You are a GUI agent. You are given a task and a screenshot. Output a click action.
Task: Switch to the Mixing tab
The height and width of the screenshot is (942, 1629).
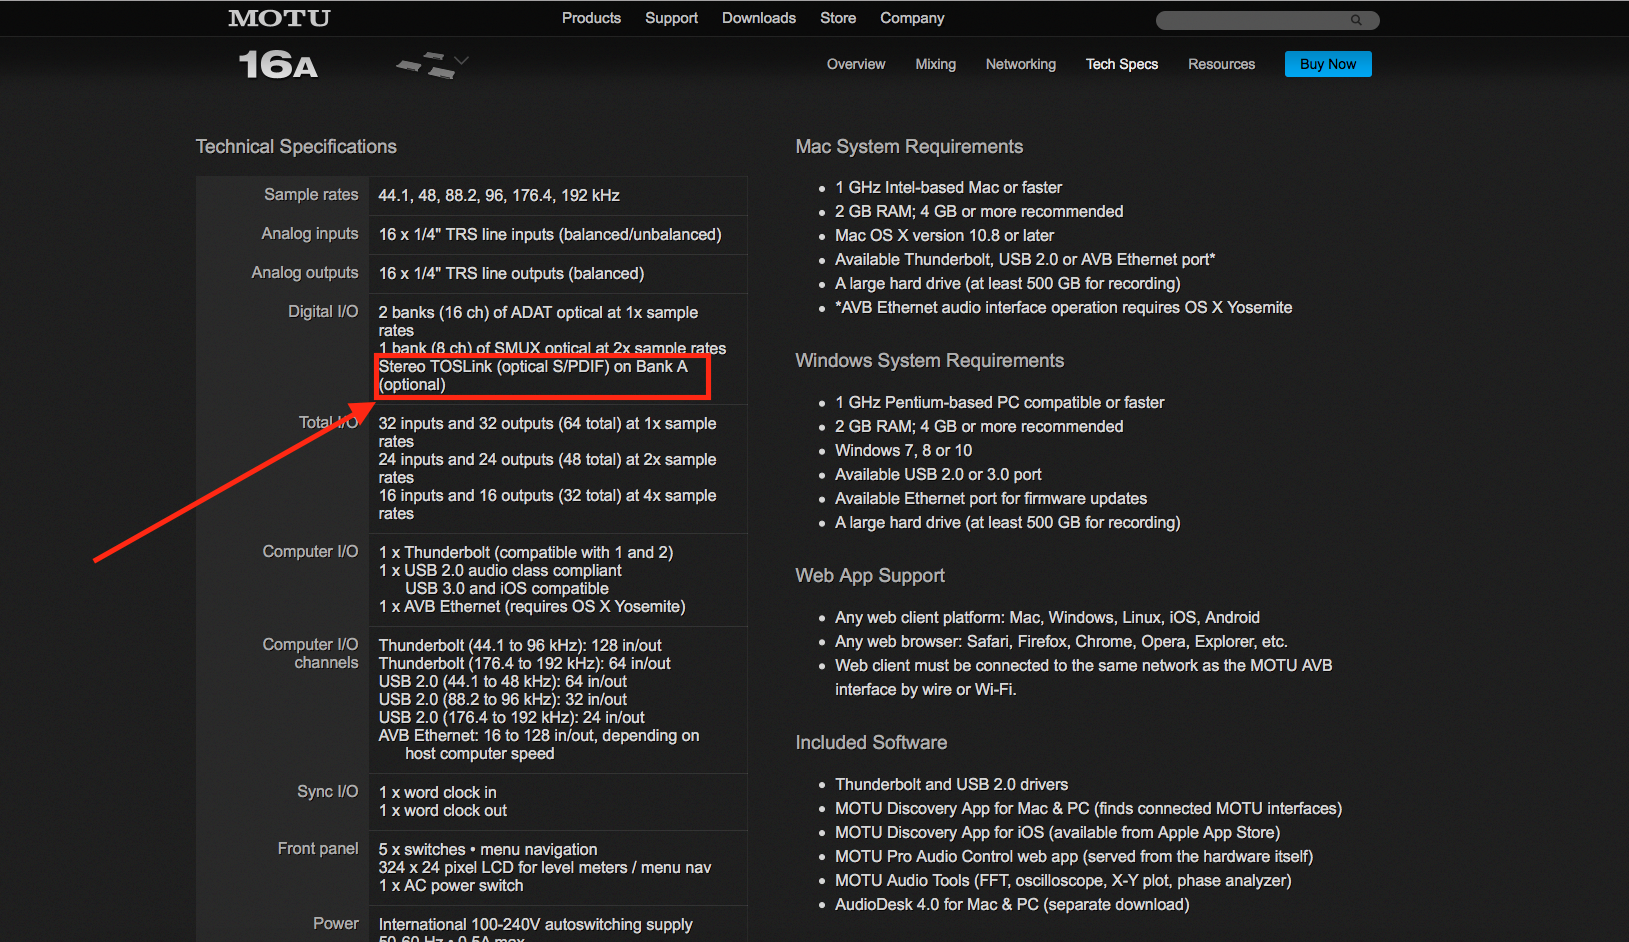pos(936,64)
